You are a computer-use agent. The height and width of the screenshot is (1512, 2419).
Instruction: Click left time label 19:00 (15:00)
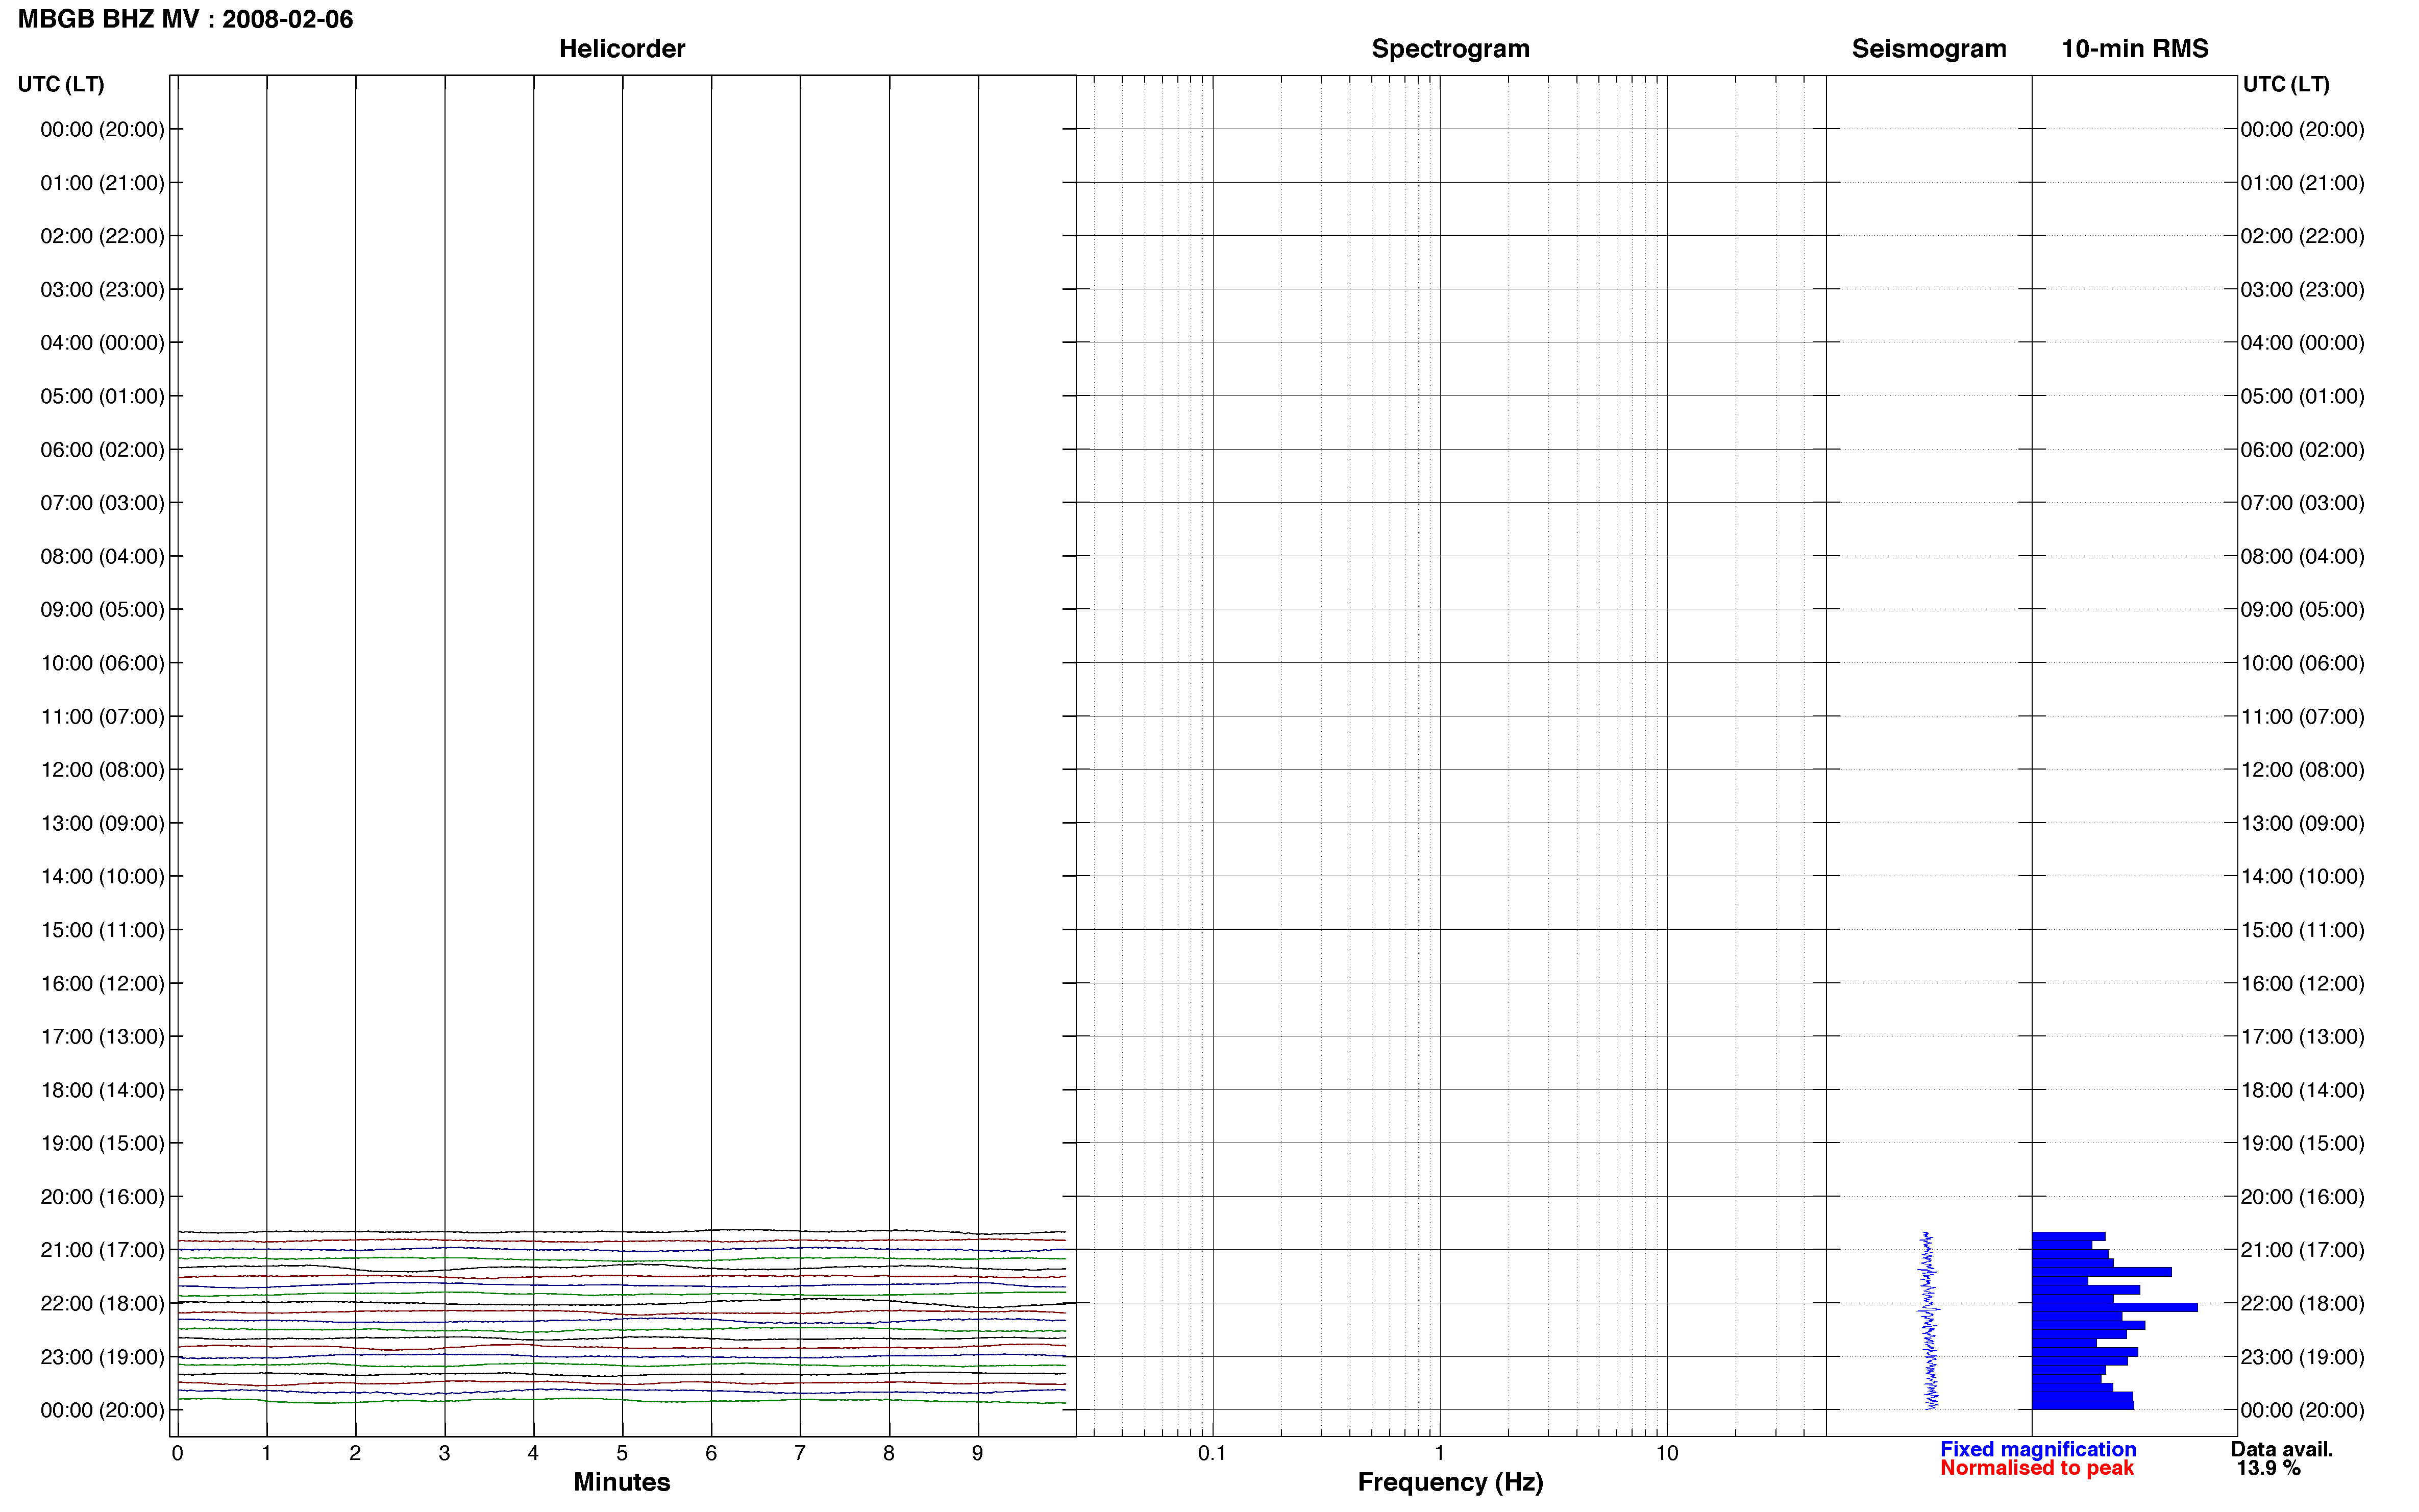[x=102, y=1143]
